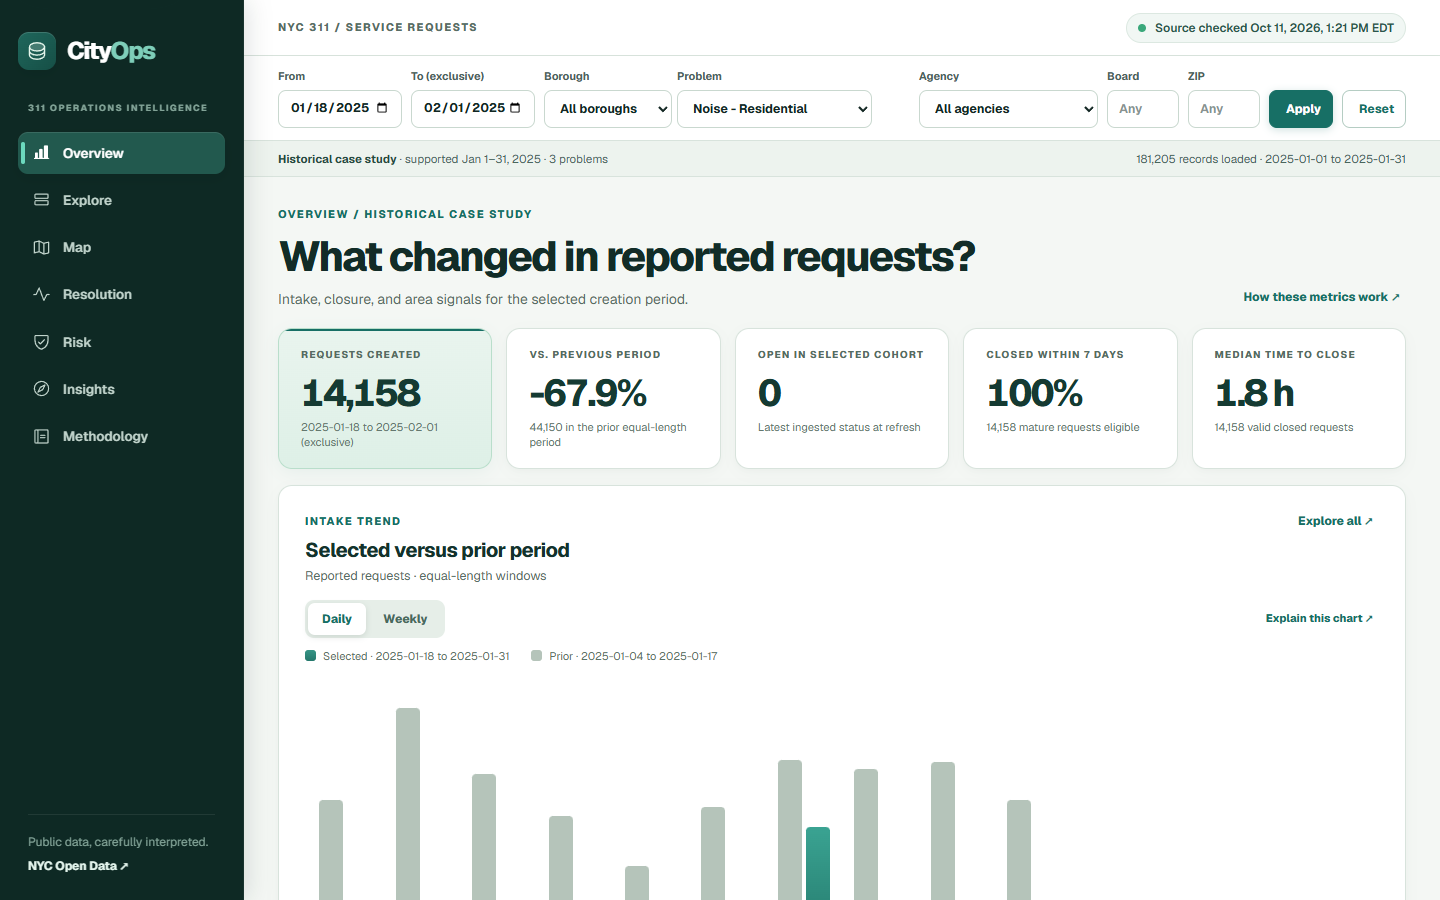The image size is (1440, 900).
Task: Select the Vs. Previous Period card
Action: (613, 399)
